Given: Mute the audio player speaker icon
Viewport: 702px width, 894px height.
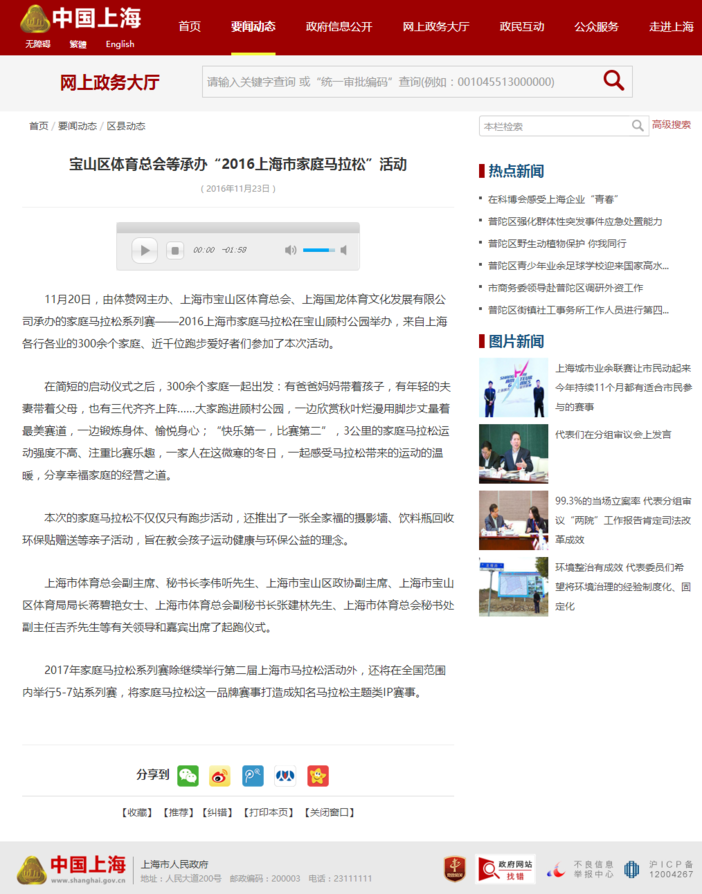Looking at the screenshot, I should point(290,250).
